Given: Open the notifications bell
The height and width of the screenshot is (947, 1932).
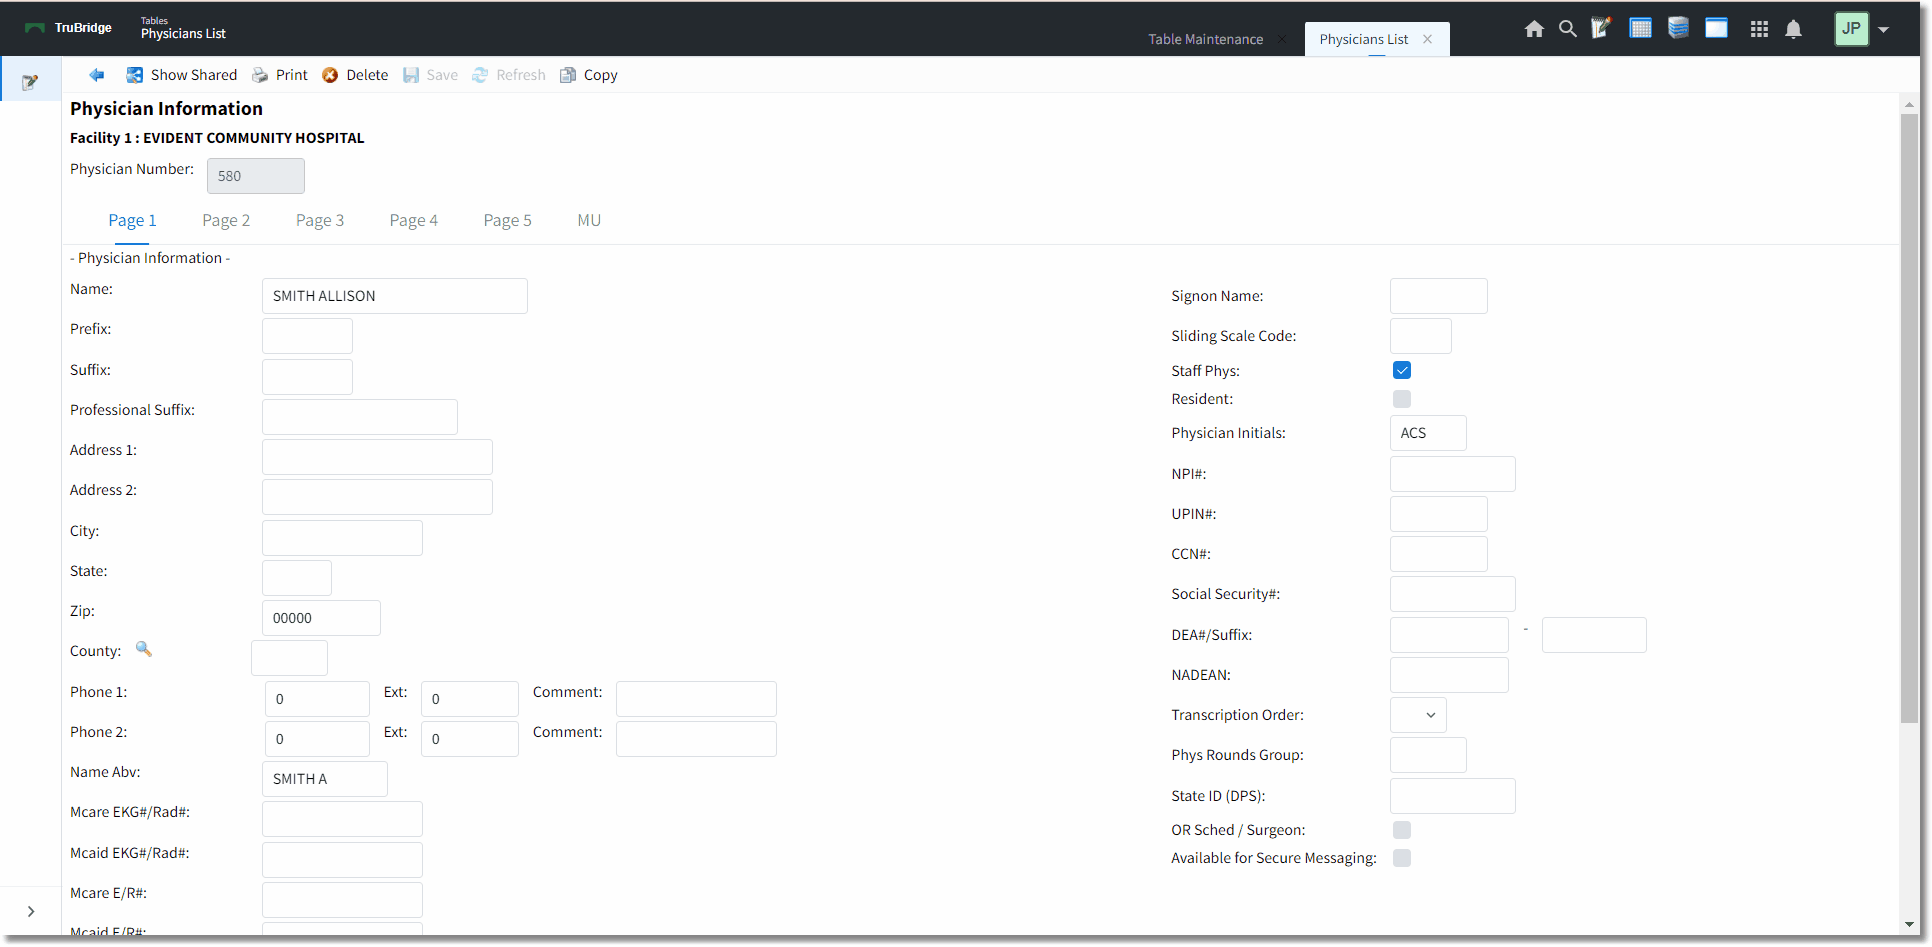Looking at the screenshot, I should point(1794,29).
